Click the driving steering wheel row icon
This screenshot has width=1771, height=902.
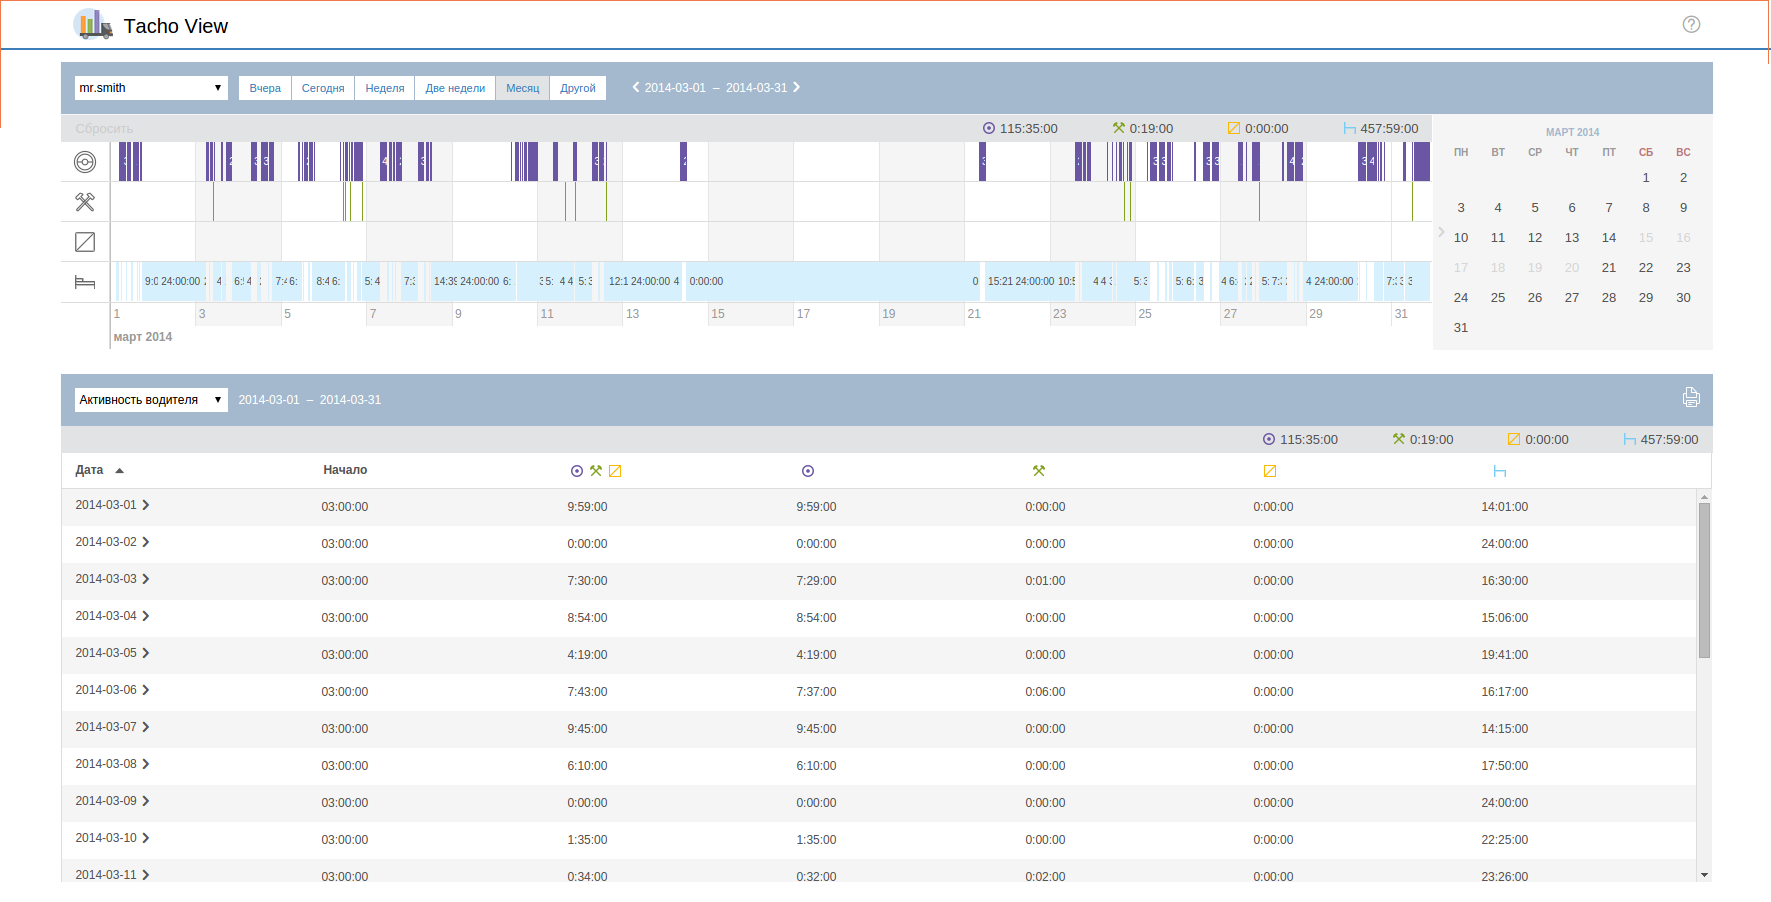85,162
